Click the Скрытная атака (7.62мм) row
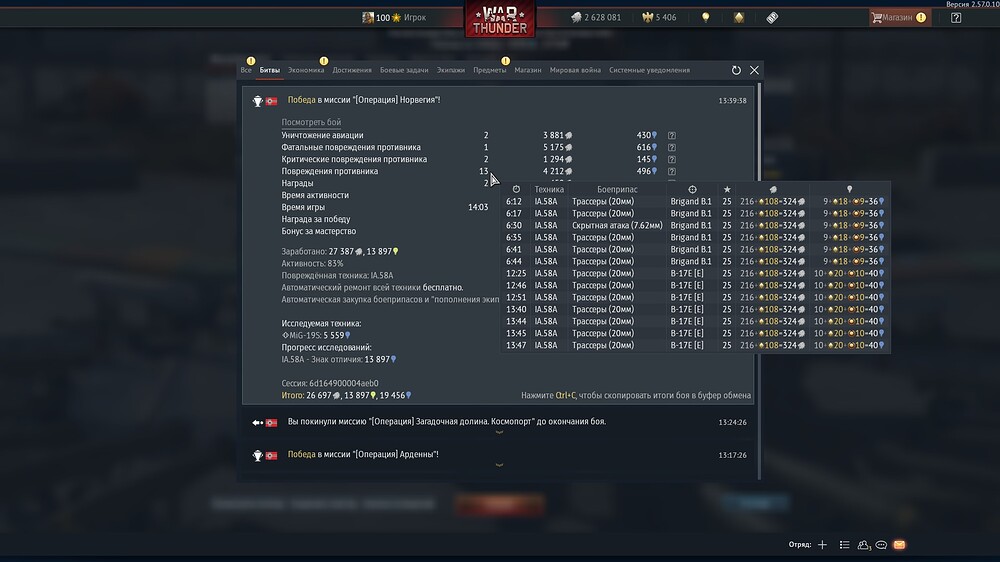This screenshot has width=1000, height=562. 695,225
